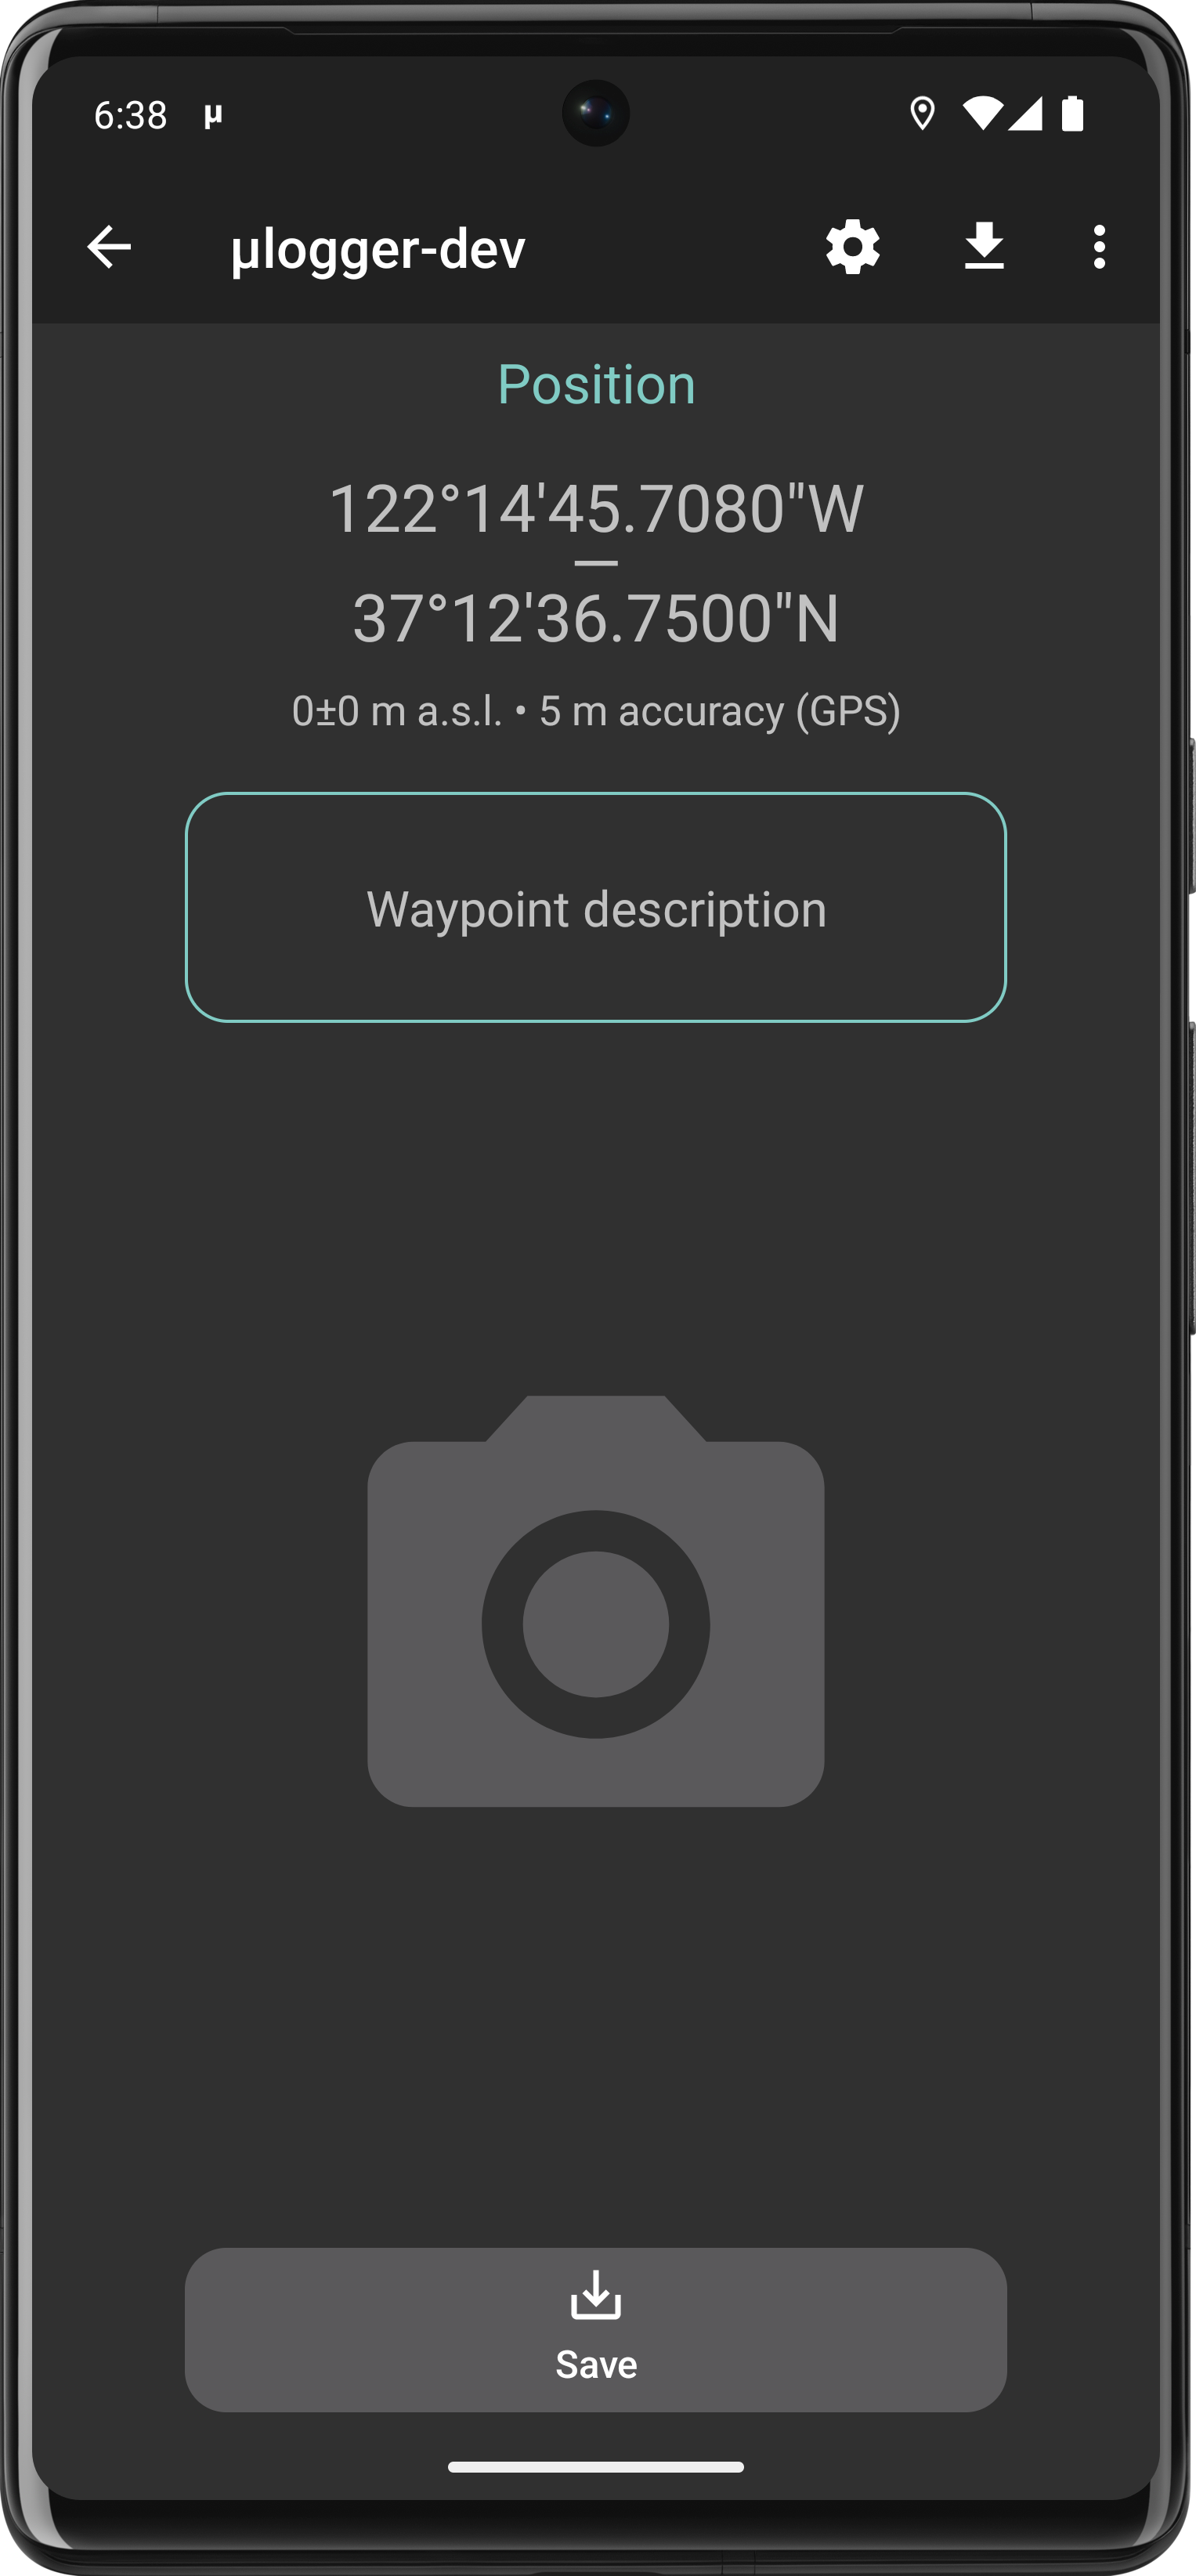Tap the longitude 122°14'45.7080"W text
The image size is (1196, 2576).
tap(596, 509)
